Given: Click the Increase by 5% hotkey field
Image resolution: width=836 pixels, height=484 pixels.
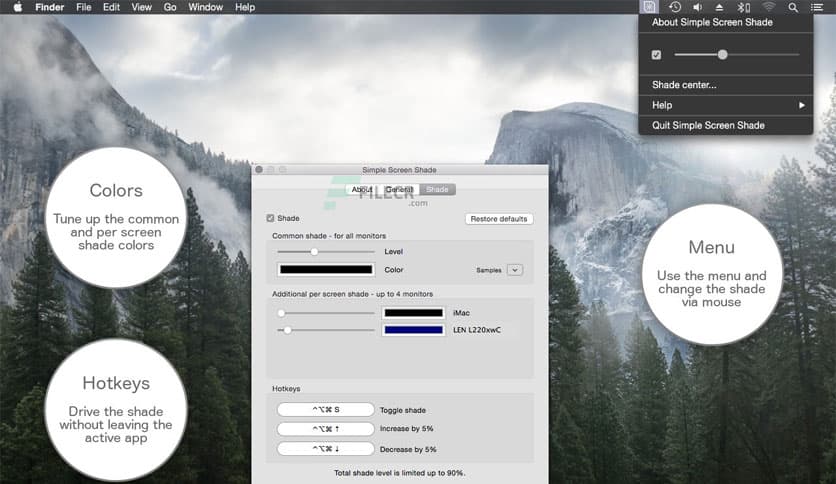Looking at the screenshot, I should point(326,429).
